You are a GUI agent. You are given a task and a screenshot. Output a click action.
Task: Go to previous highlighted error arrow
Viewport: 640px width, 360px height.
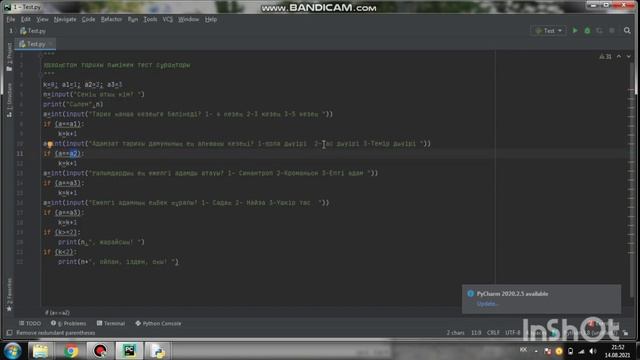coord(619,57)
